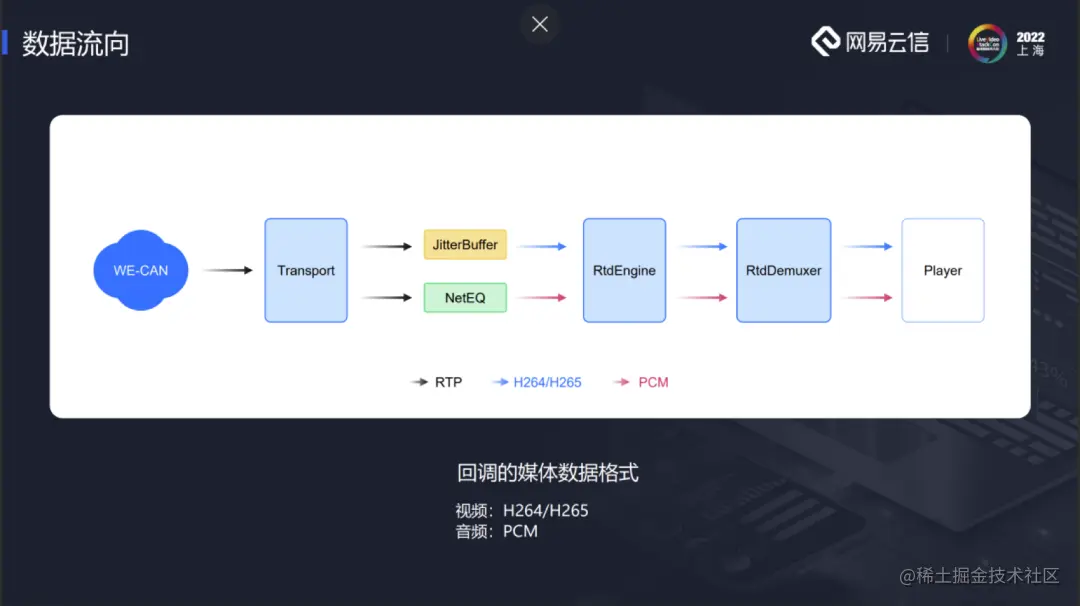Image resolution: width=1080 pixels, height=606 pixels.
Task: Click the blue arrow between RtdDemuxer and Player
Action: point(868,246)
